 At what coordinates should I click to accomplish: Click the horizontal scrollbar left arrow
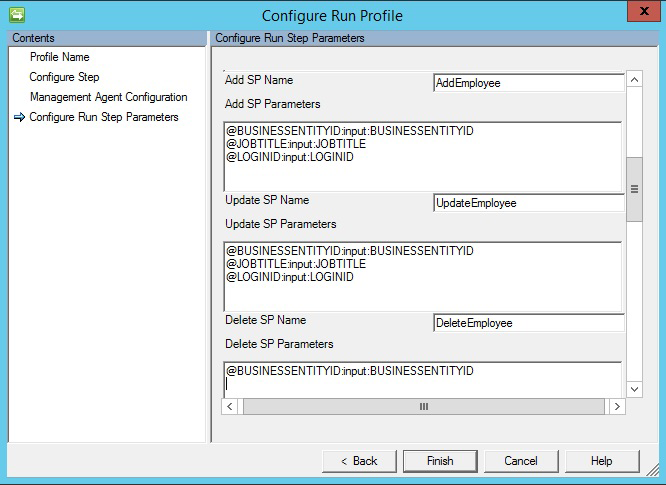(x=229, y=406)
